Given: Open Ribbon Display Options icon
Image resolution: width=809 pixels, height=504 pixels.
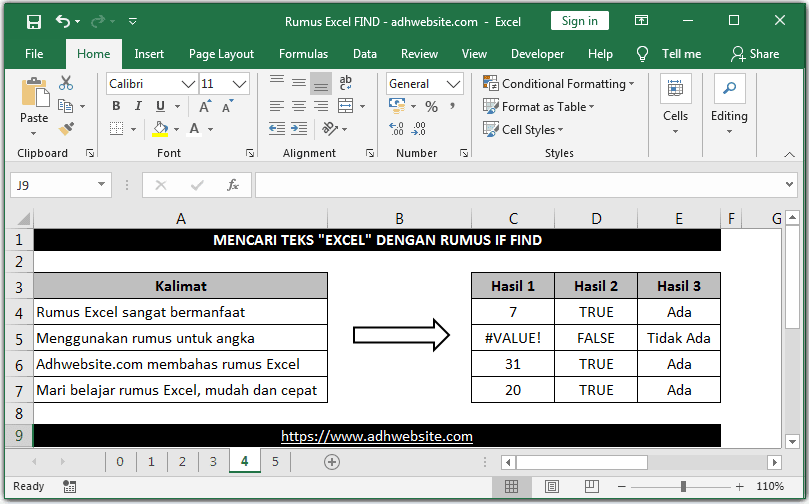Looking at the screenshot, I should point(641,21).
